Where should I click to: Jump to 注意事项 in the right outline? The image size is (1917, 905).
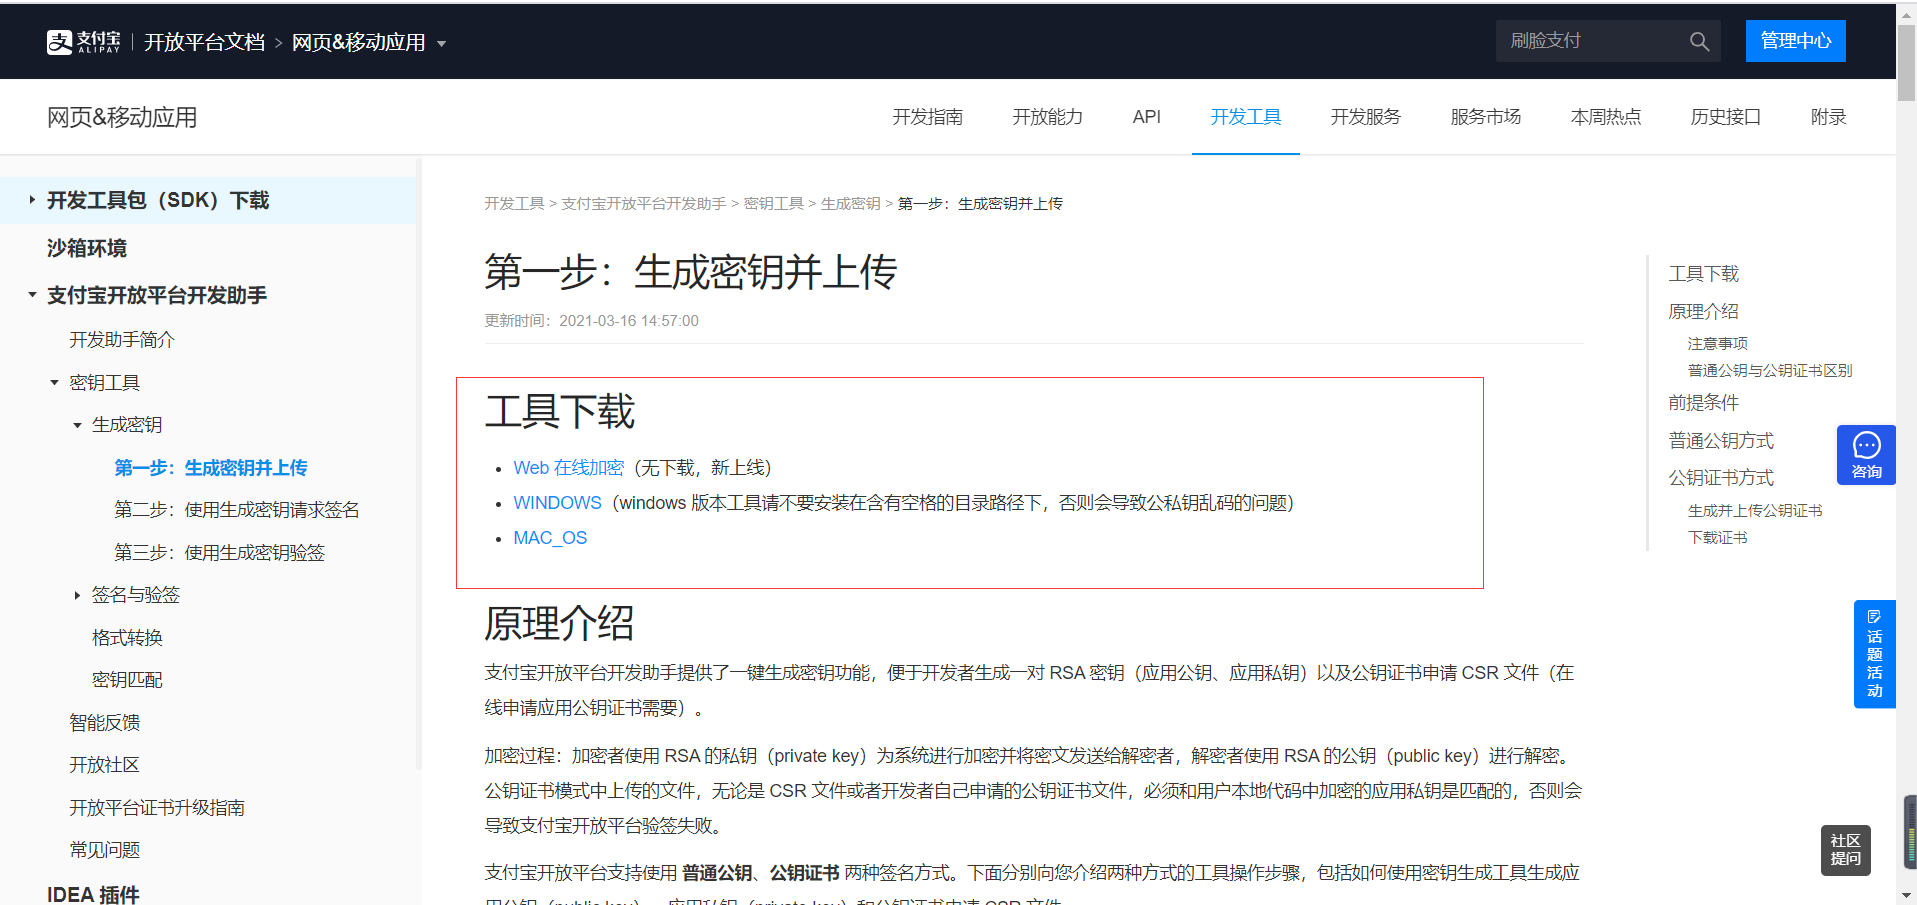point(1716,342)
